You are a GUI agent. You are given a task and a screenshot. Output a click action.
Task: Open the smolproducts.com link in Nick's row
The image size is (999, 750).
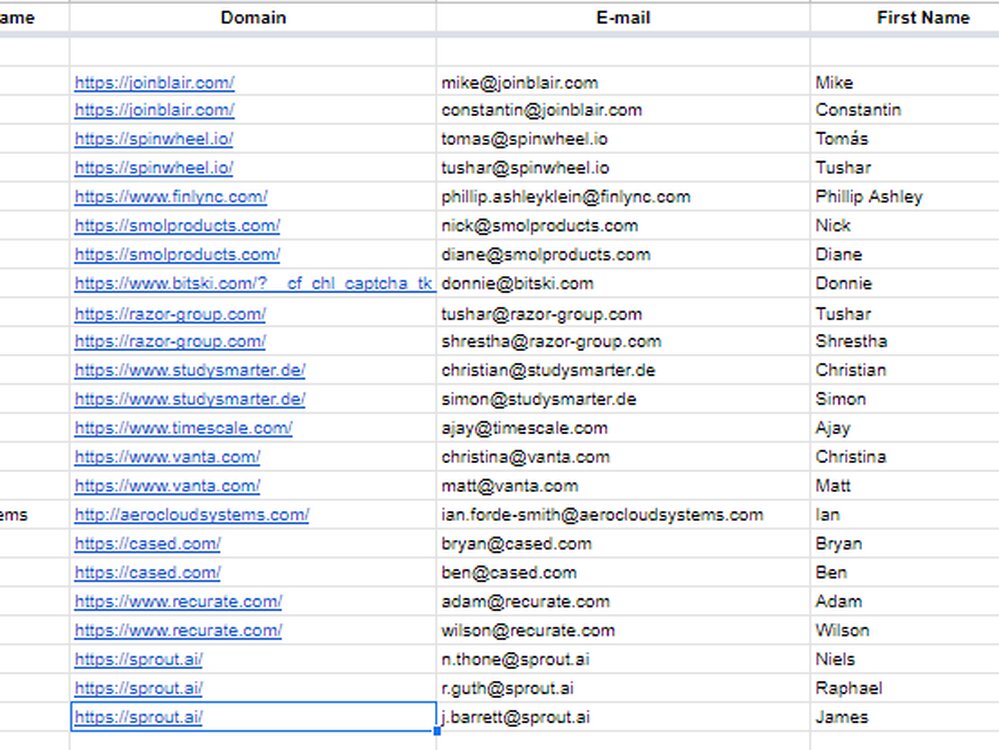point(177,226)
